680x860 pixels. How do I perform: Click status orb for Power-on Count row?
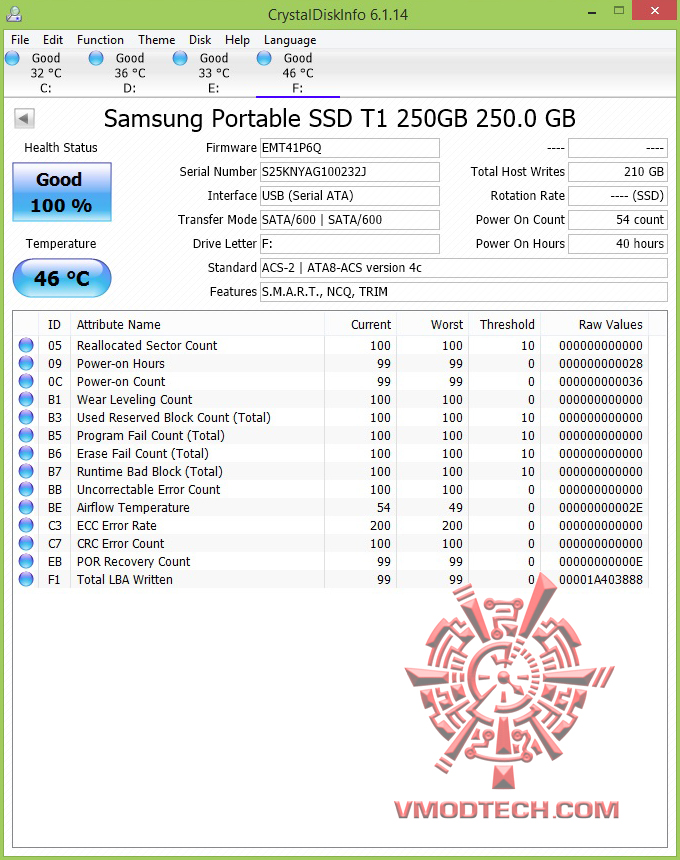point(26,381)
